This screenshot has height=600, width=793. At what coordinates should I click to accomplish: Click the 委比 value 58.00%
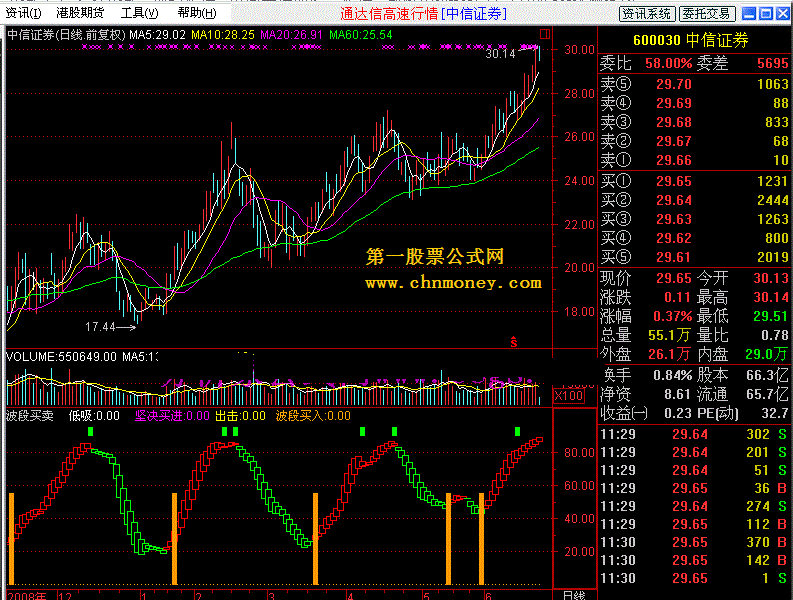(x=669, y=64)
